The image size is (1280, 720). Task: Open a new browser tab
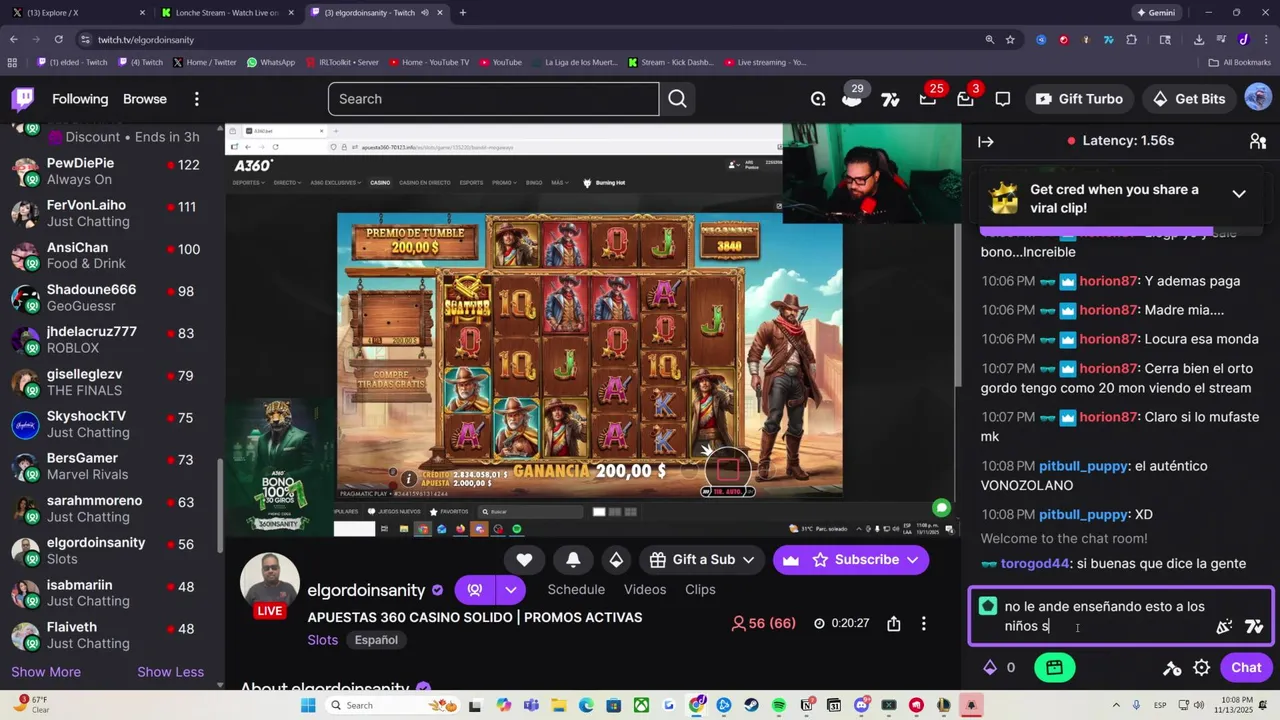pyautogui.click(x=462, y=13)
